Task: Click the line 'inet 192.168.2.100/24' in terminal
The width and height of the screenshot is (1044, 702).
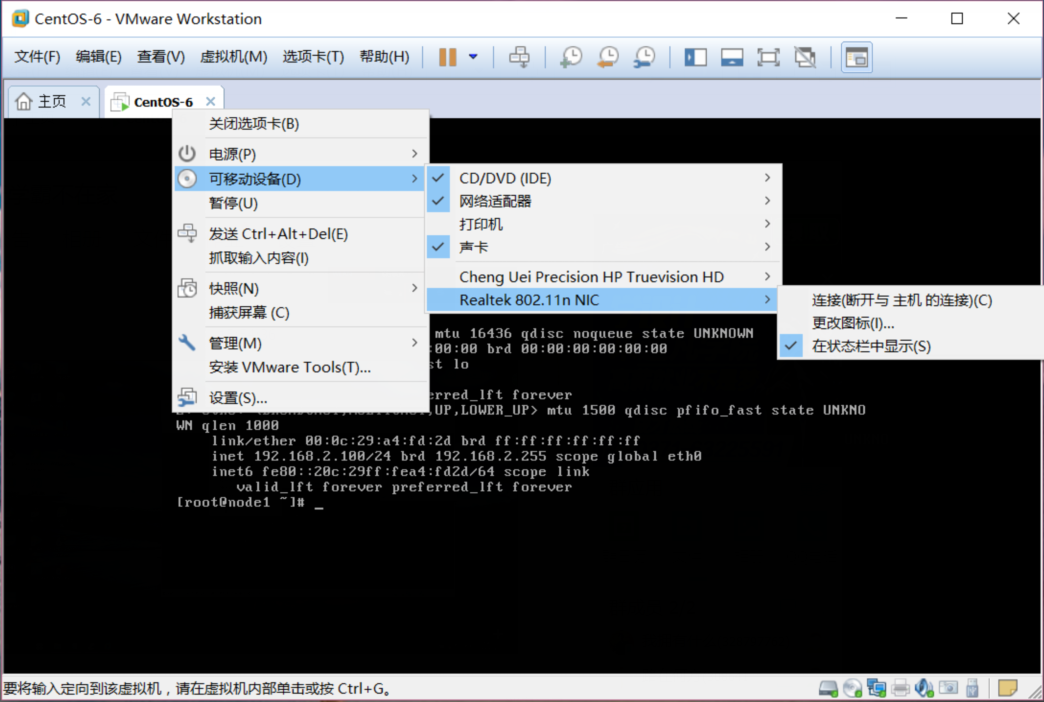Action: (x=456, y=456)
